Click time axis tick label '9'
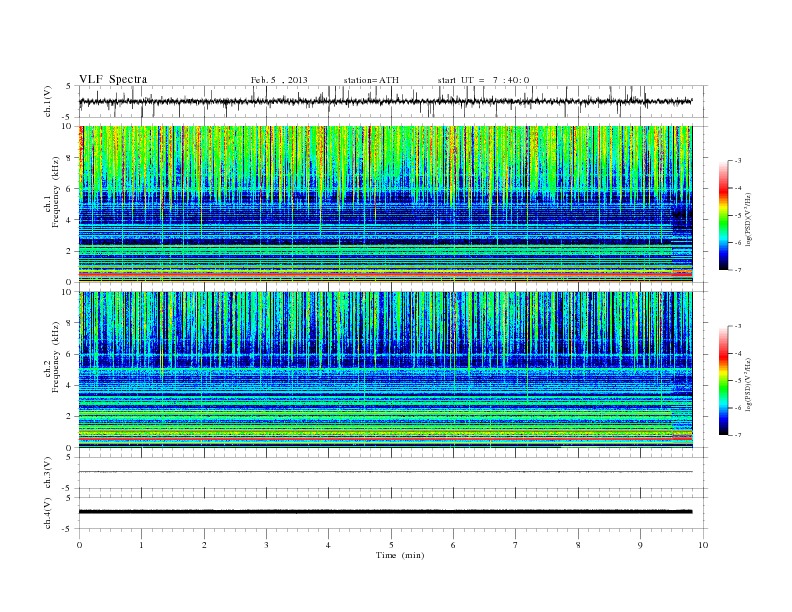Viewport: 792px width, 612px height. click(640, 545)
